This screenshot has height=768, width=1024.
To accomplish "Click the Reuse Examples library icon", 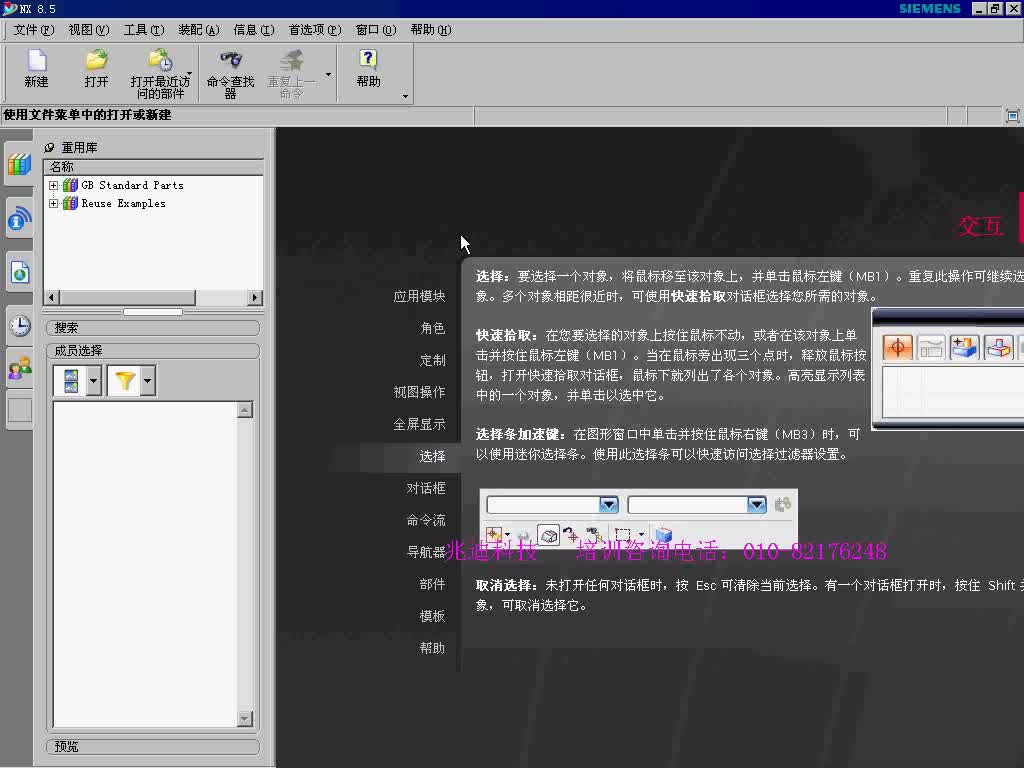I will tap(70, 204).
